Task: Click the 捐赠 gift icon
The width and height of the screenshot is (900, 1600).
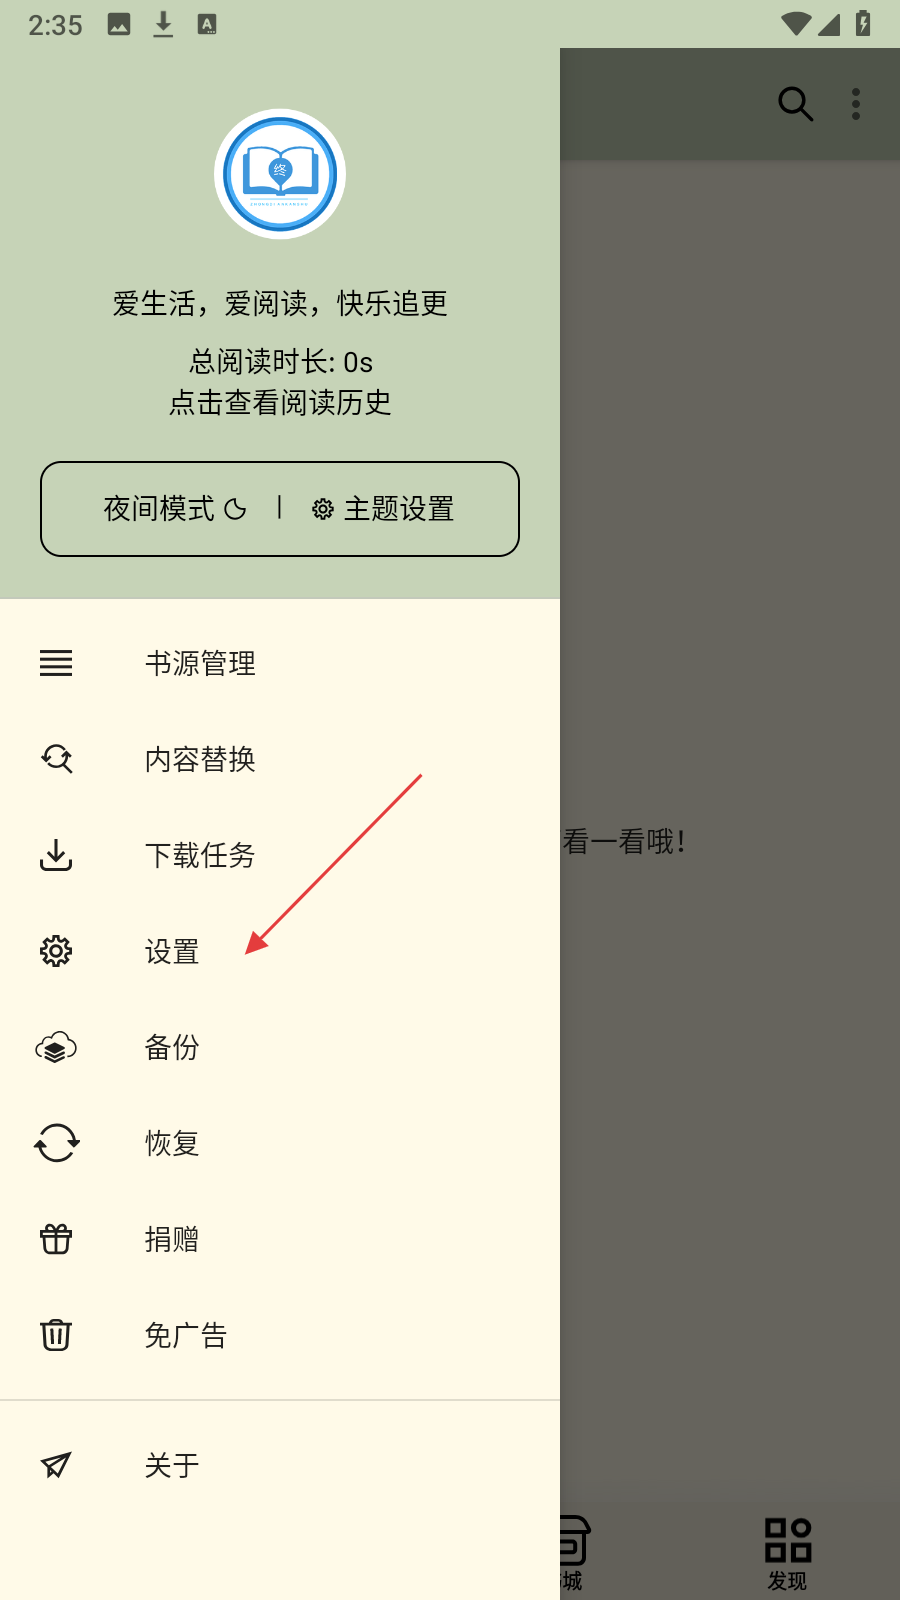Action: pos(56,1239)
